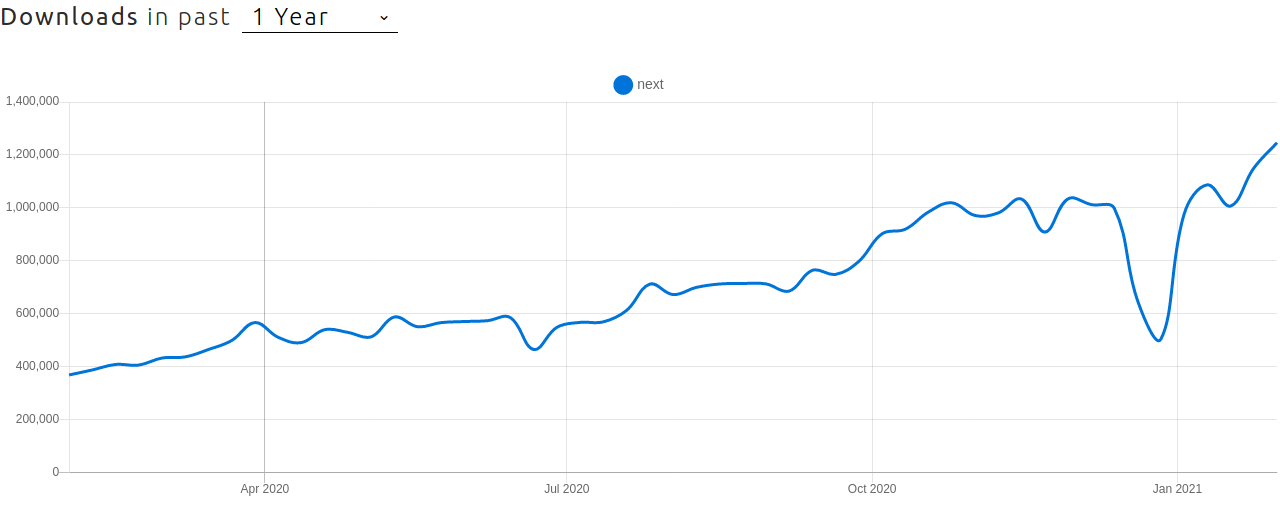The width and height of the screenshot is (1280, 523).
Task: Click the "Downloads" heading text
Action: [x=70, y=17]
